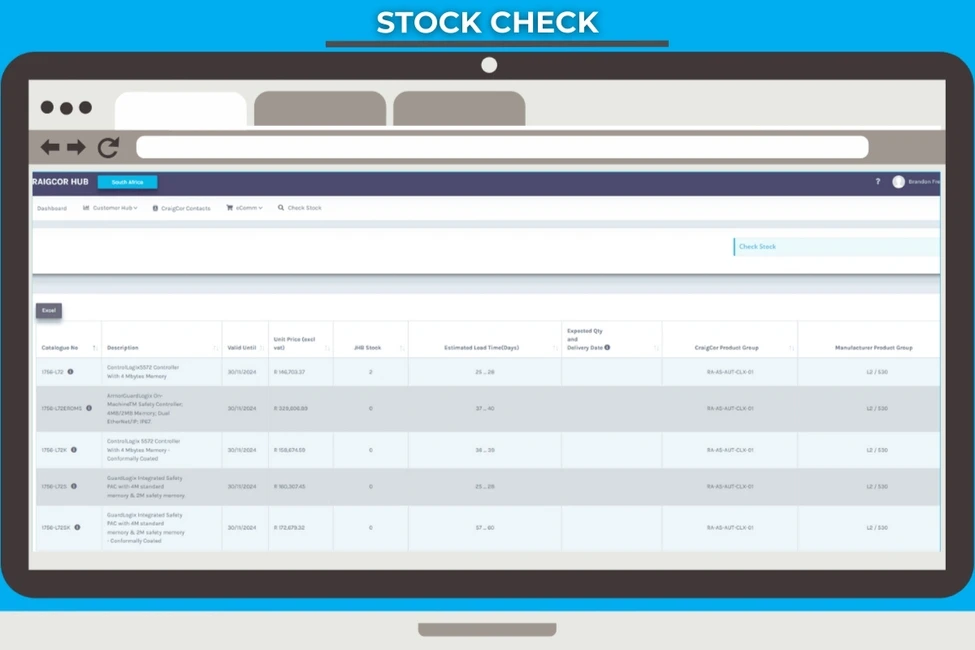Sort by Estimated Lead Time column arrows

(555, 348)
